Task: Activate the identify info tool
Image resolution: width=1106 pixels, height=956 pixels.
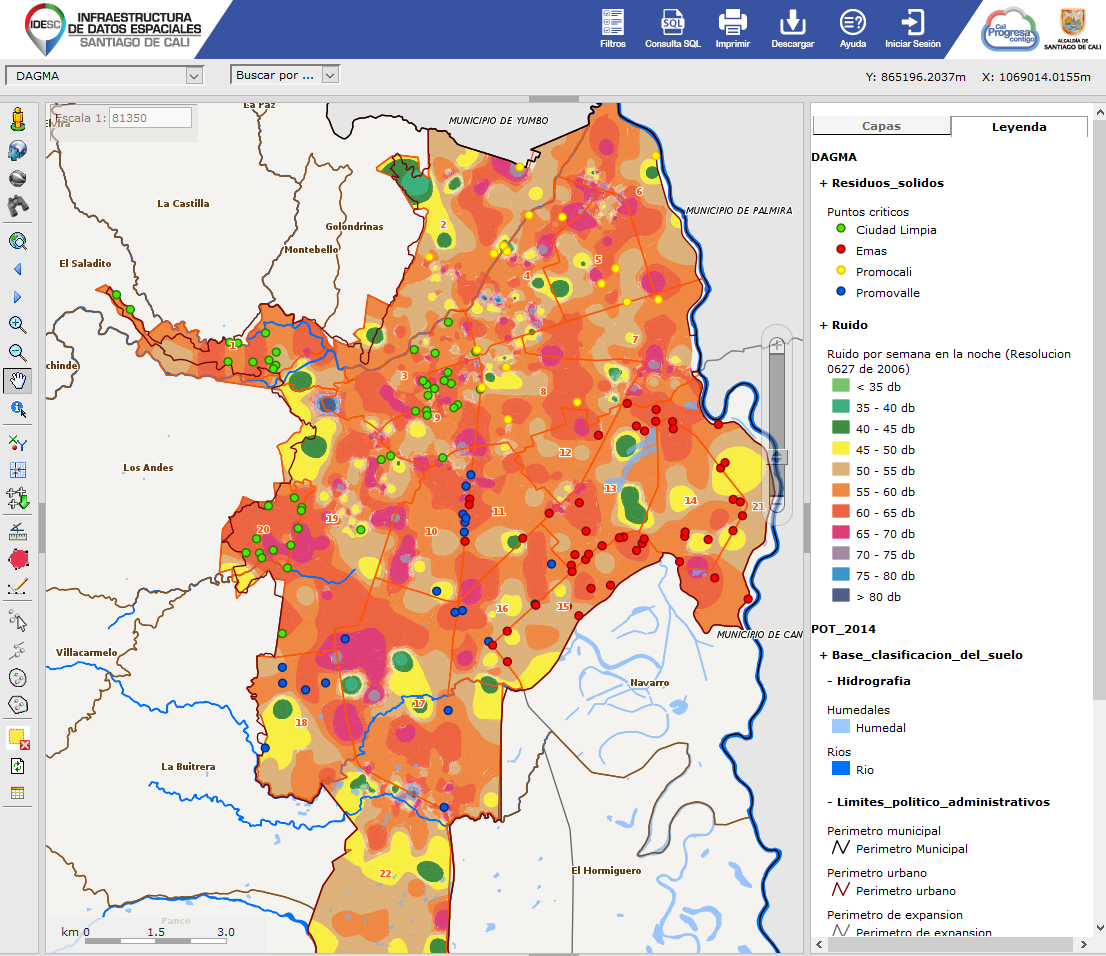Action: [x=17, y=409]
